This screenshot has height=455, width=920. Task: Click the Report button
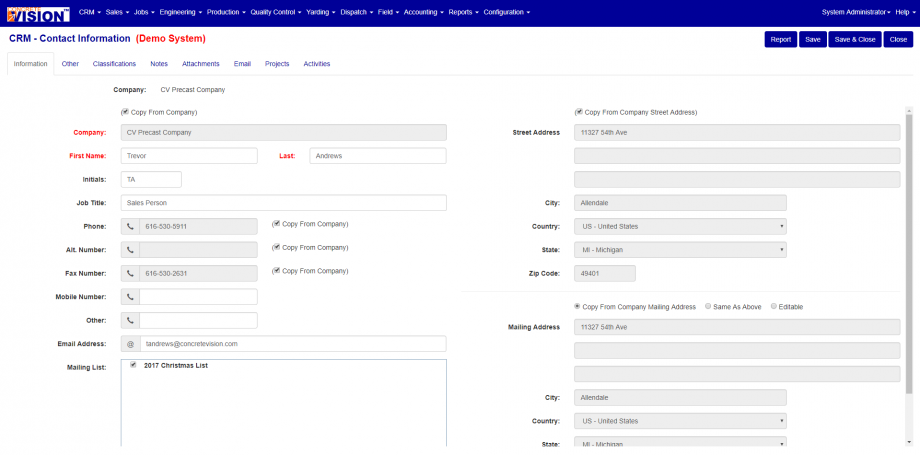(781, 39)
